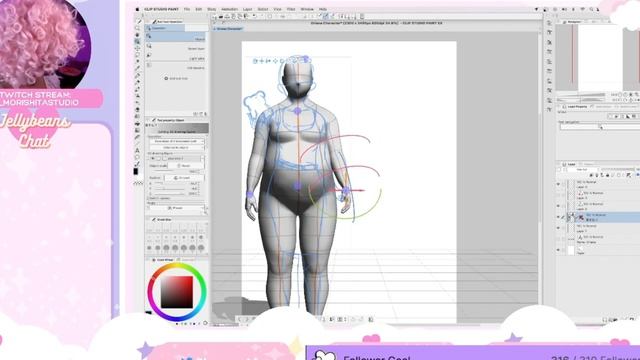Click the previous arrow in bottom 3D launcher
This screenshot has height=360, width=640.
coord(240,319)
